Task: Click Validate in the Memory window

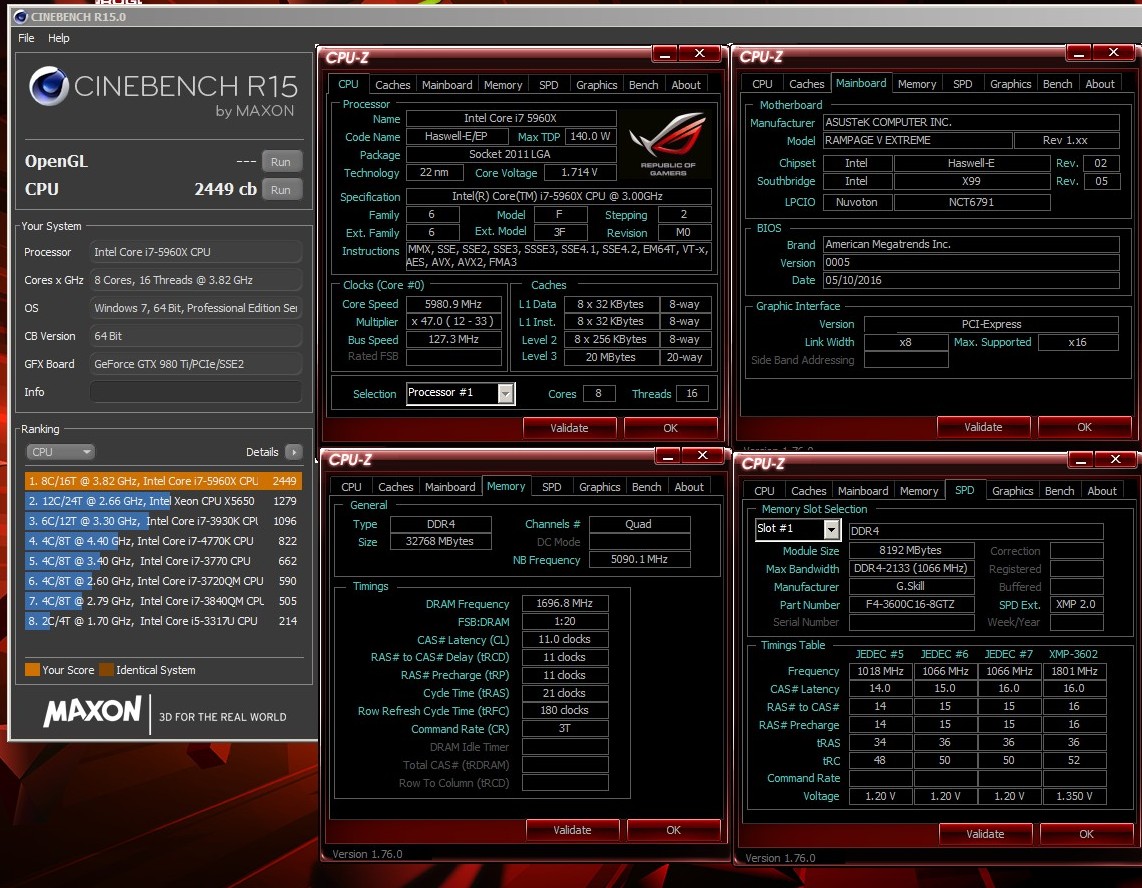Action: click(x=572, y=830)
